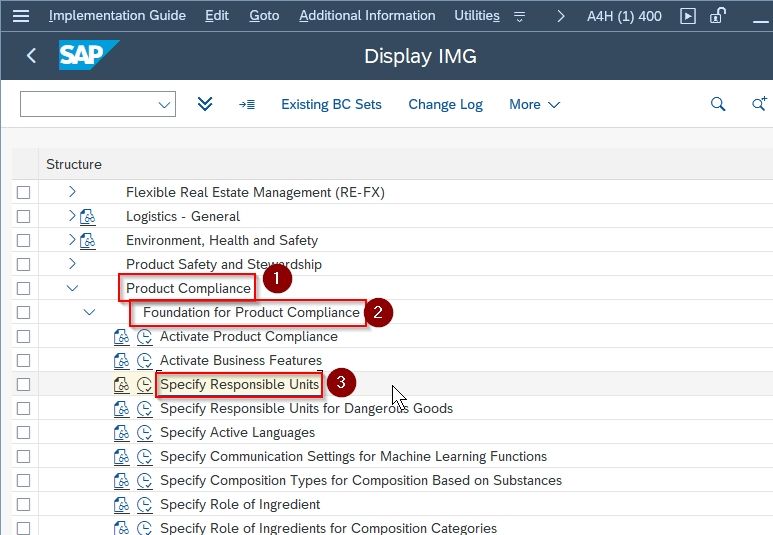
Task: Click the position-entry indent icon
Action: (x=247, y=105)
